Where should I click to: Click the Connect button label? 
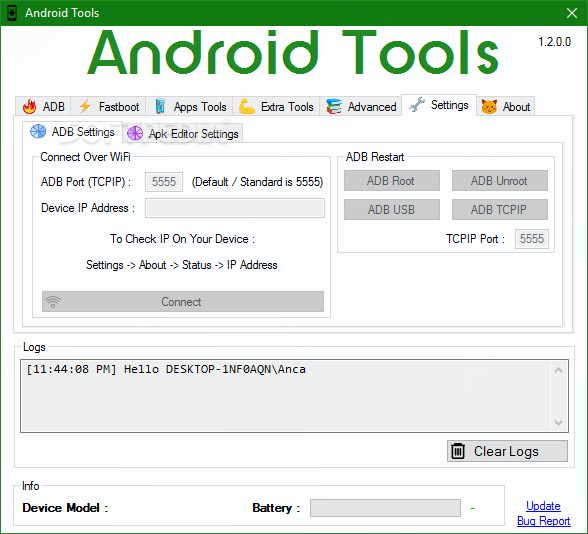coord(181,302)
